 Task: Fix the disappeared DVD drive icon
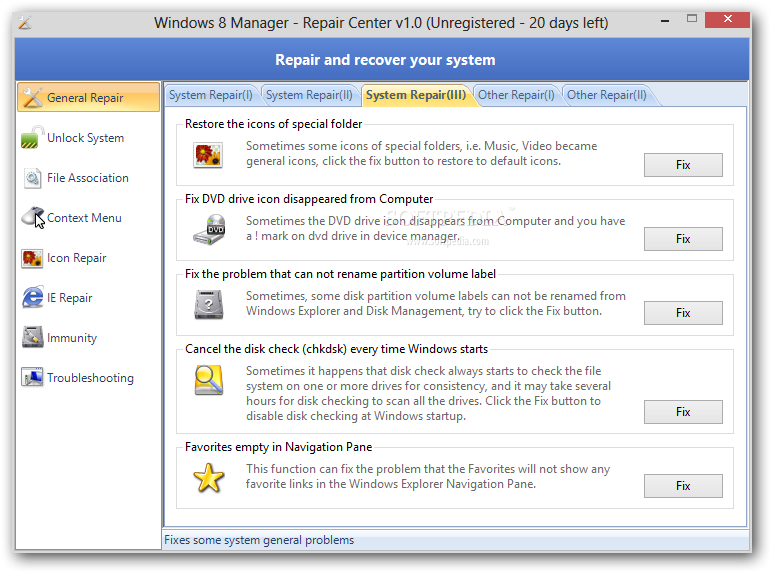[683, 239]
